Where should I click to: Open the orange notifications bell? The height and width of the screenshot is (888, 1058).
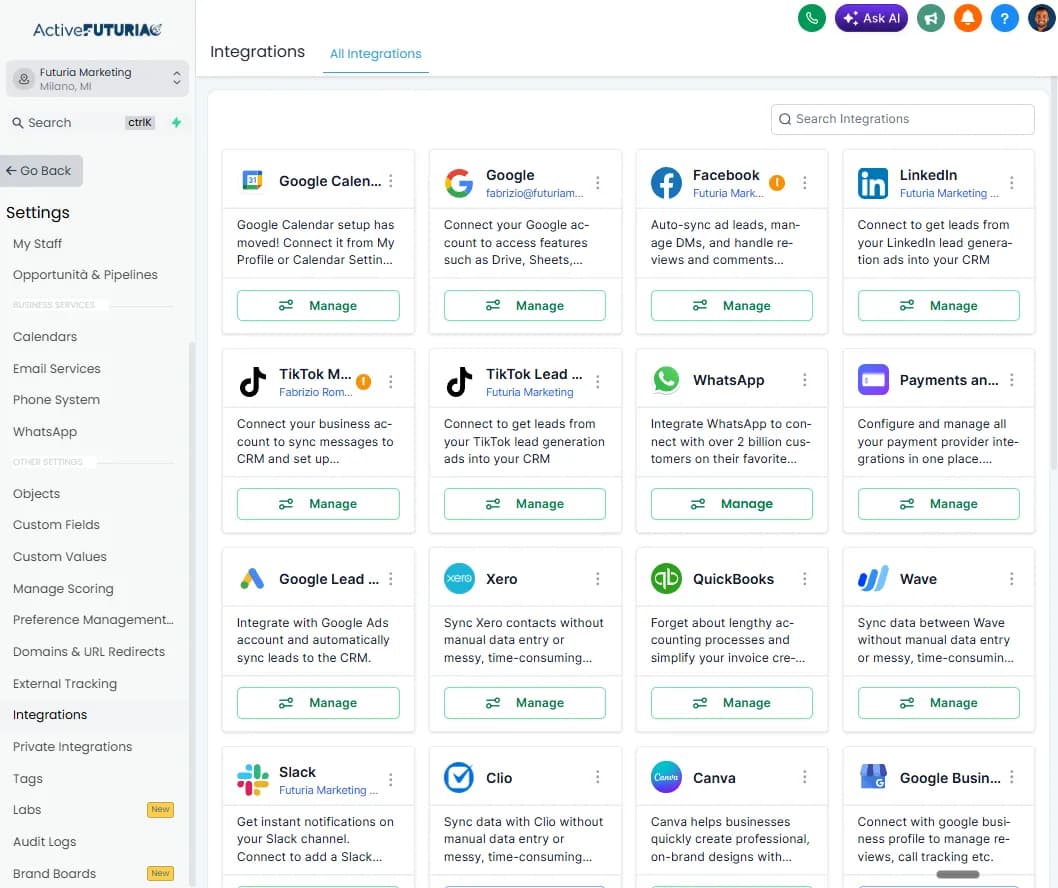click(968, 18)
